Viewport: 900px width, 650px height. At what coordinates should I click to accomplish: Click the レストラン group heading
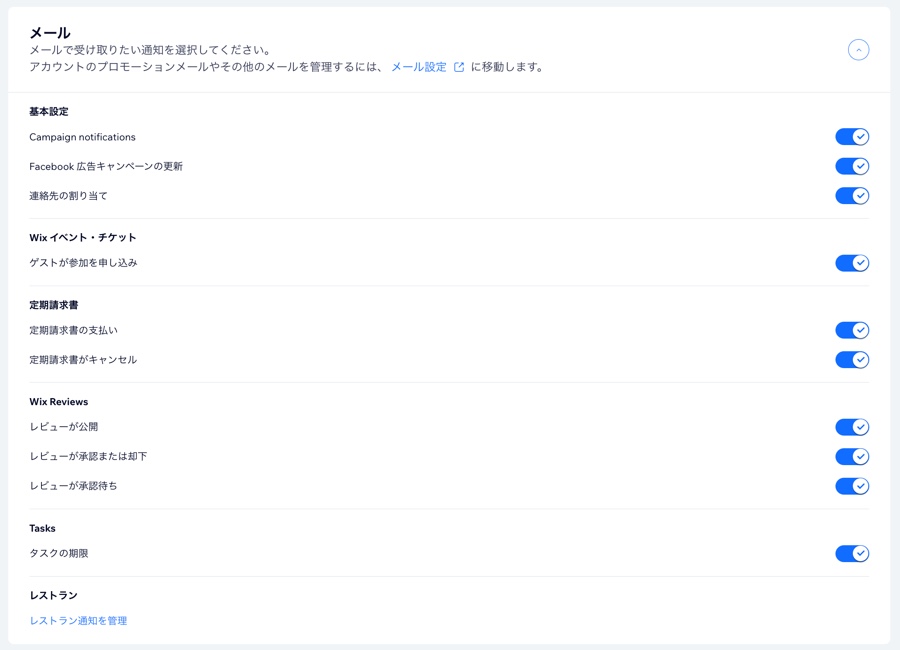53,595
